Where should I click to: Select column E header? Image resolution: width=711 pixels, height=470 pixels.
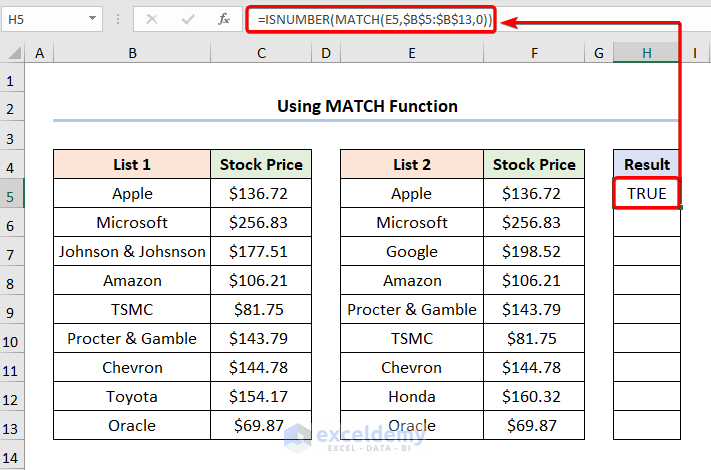[x=412, y=53]
